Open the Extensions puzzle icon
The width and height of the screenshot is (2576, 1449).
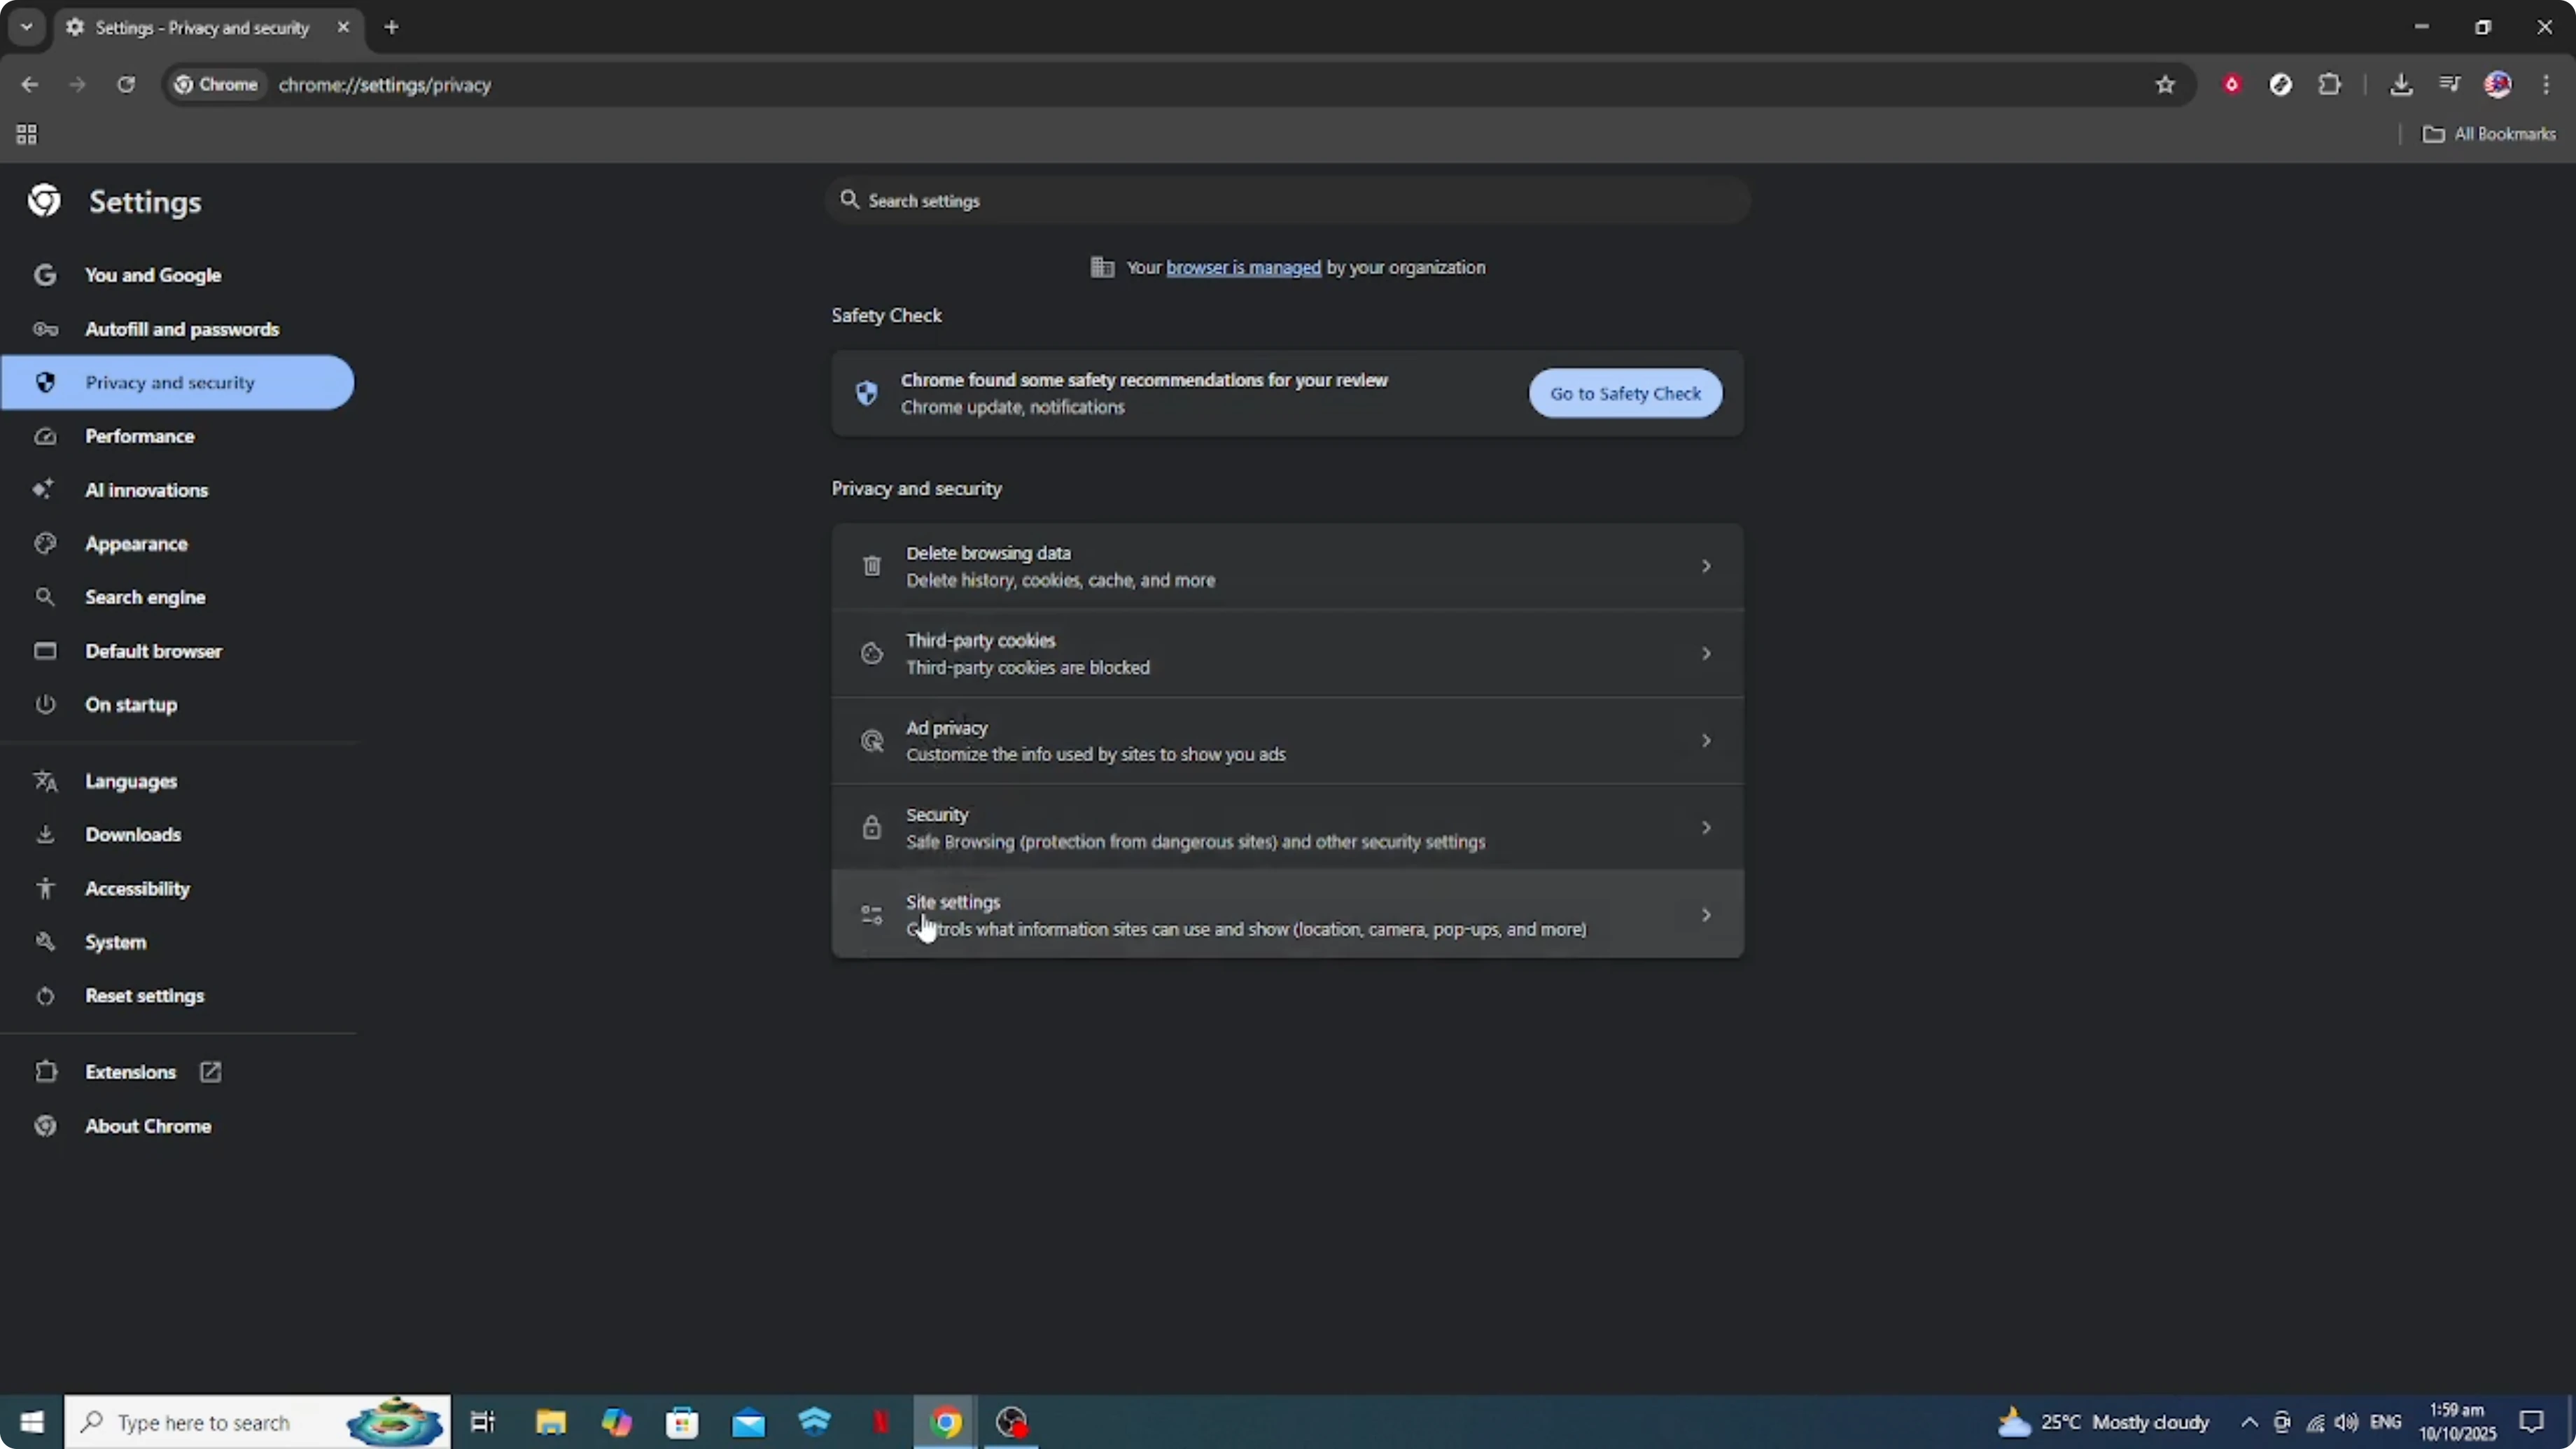pos(2330,85)
